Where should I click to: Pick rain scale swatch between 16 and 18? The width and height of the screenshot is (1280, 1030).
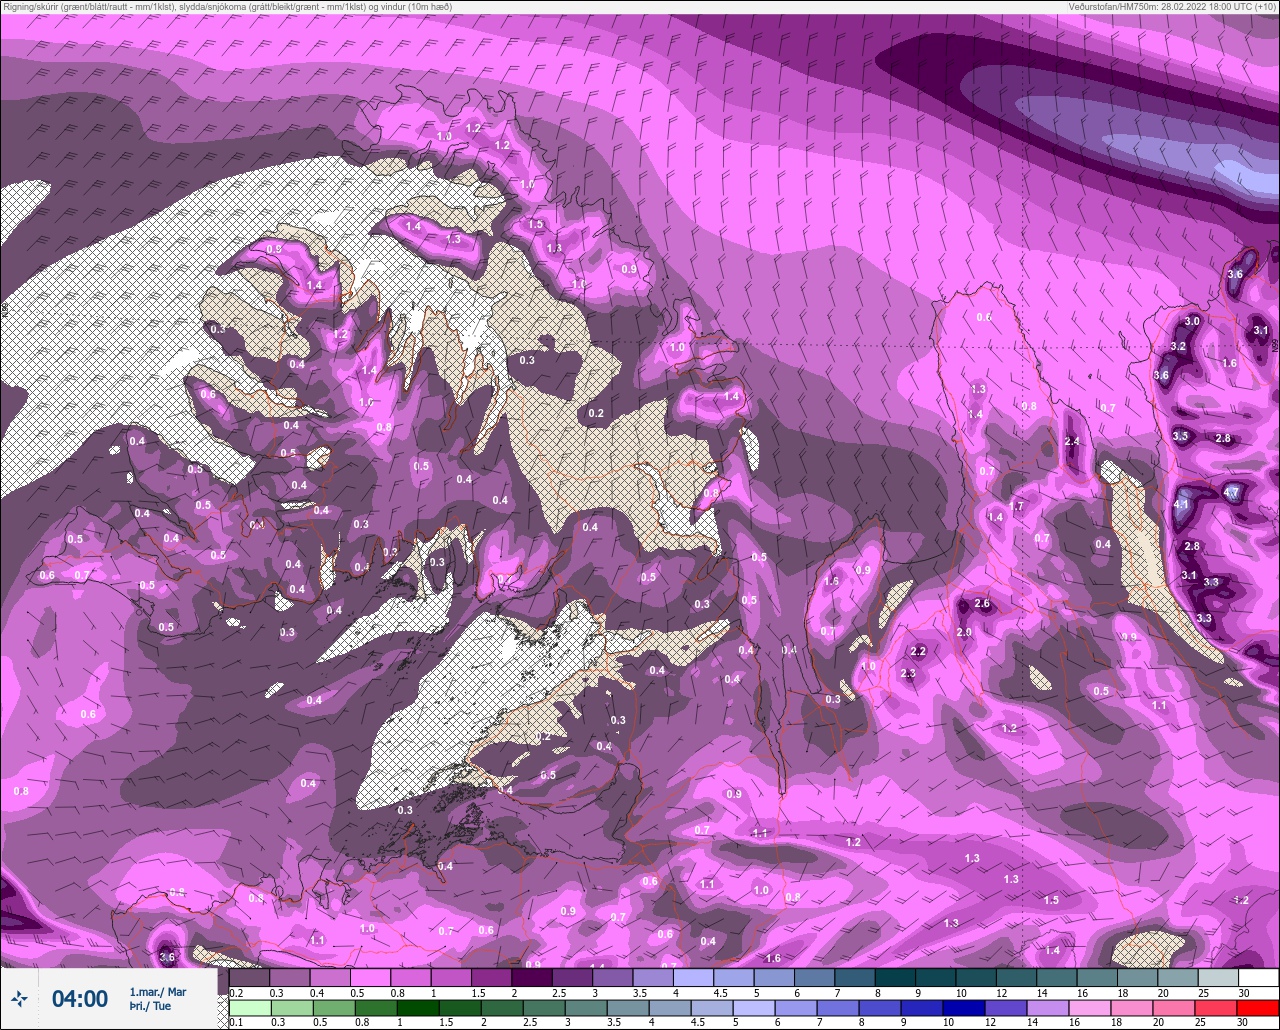coord(1090,1008)
